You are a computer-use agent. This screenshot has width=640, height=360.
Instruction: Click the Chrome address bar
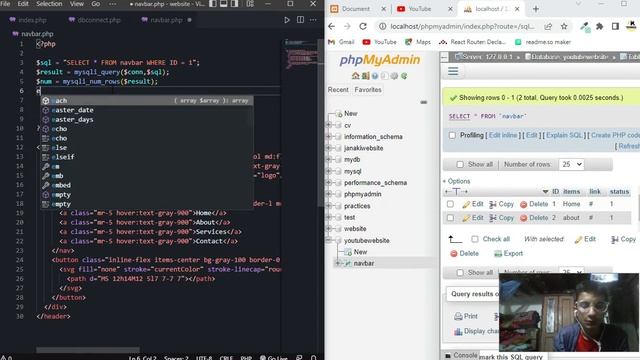[x=462, y=27]
